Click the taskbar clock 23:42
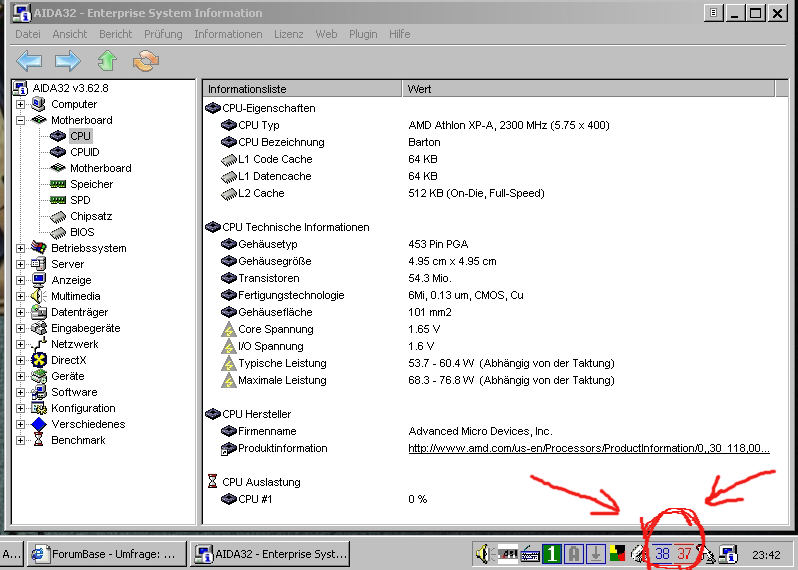Screen dimensions: 798x570 pyautogui.click(x=766, y=555)
